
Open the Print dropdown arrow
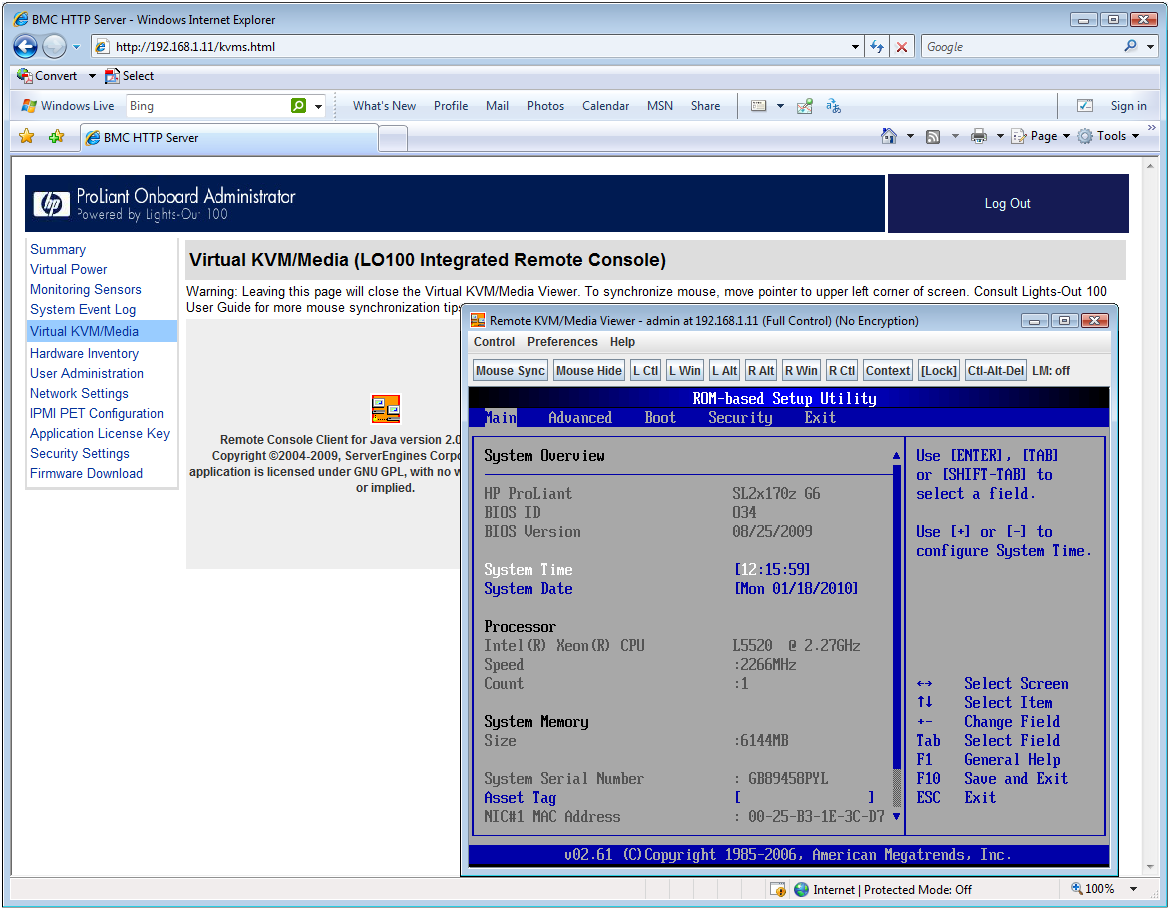[1000, 136]
